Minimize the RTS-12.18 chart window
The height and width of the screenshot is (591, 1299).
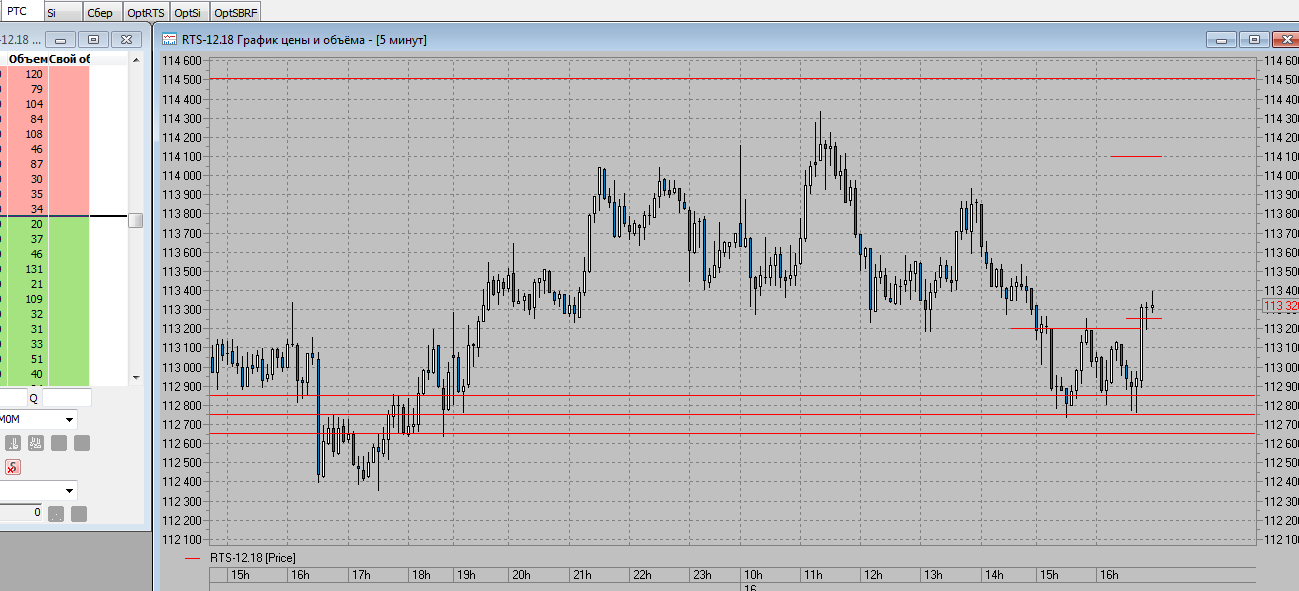click(x=1221, y=39)
